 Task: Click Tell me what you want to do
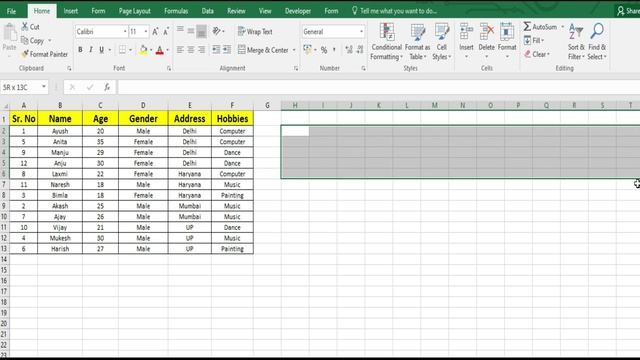pos(394,11)
